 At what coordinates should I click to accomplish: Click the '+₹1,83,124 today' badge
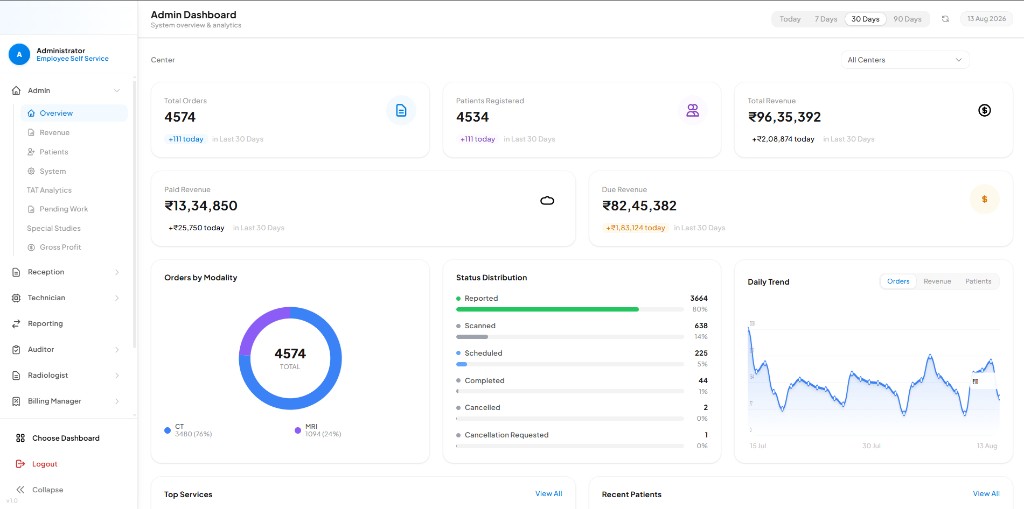coord(635,228)
